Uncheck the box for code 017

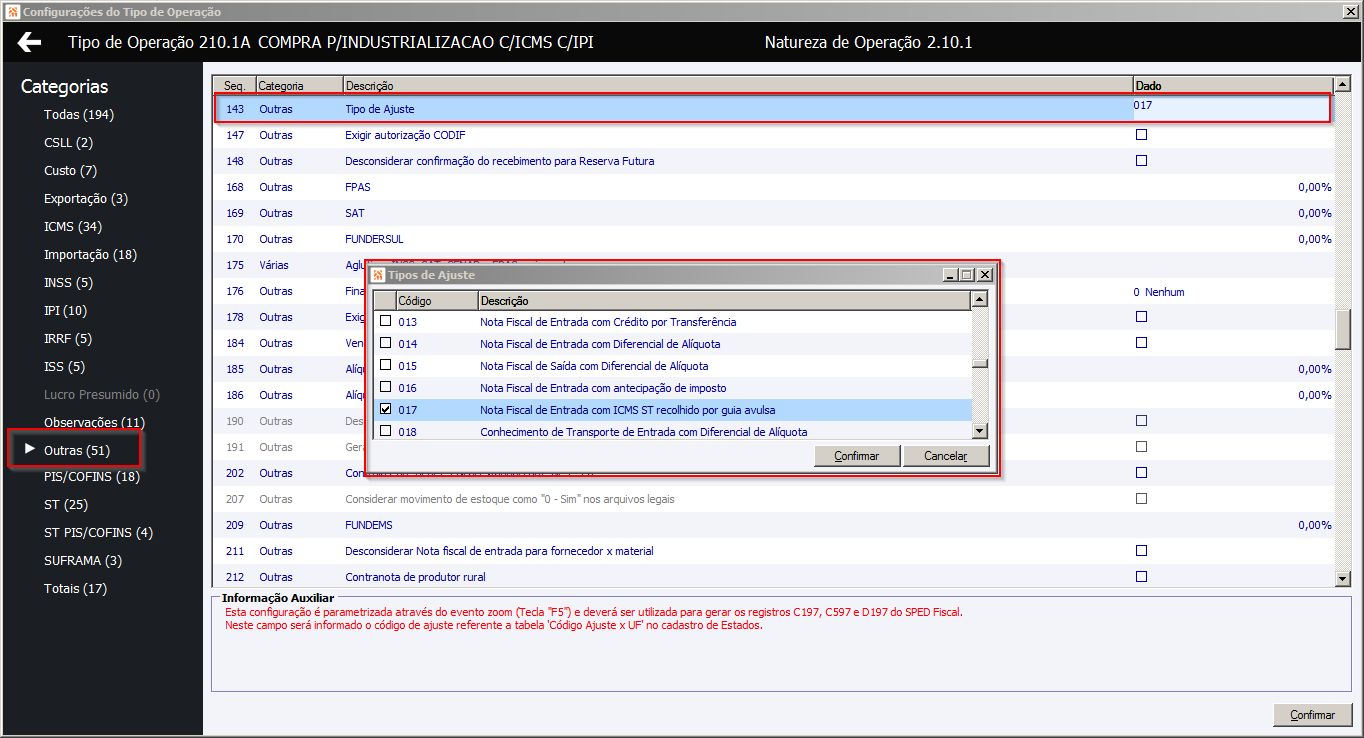(385, 409)
